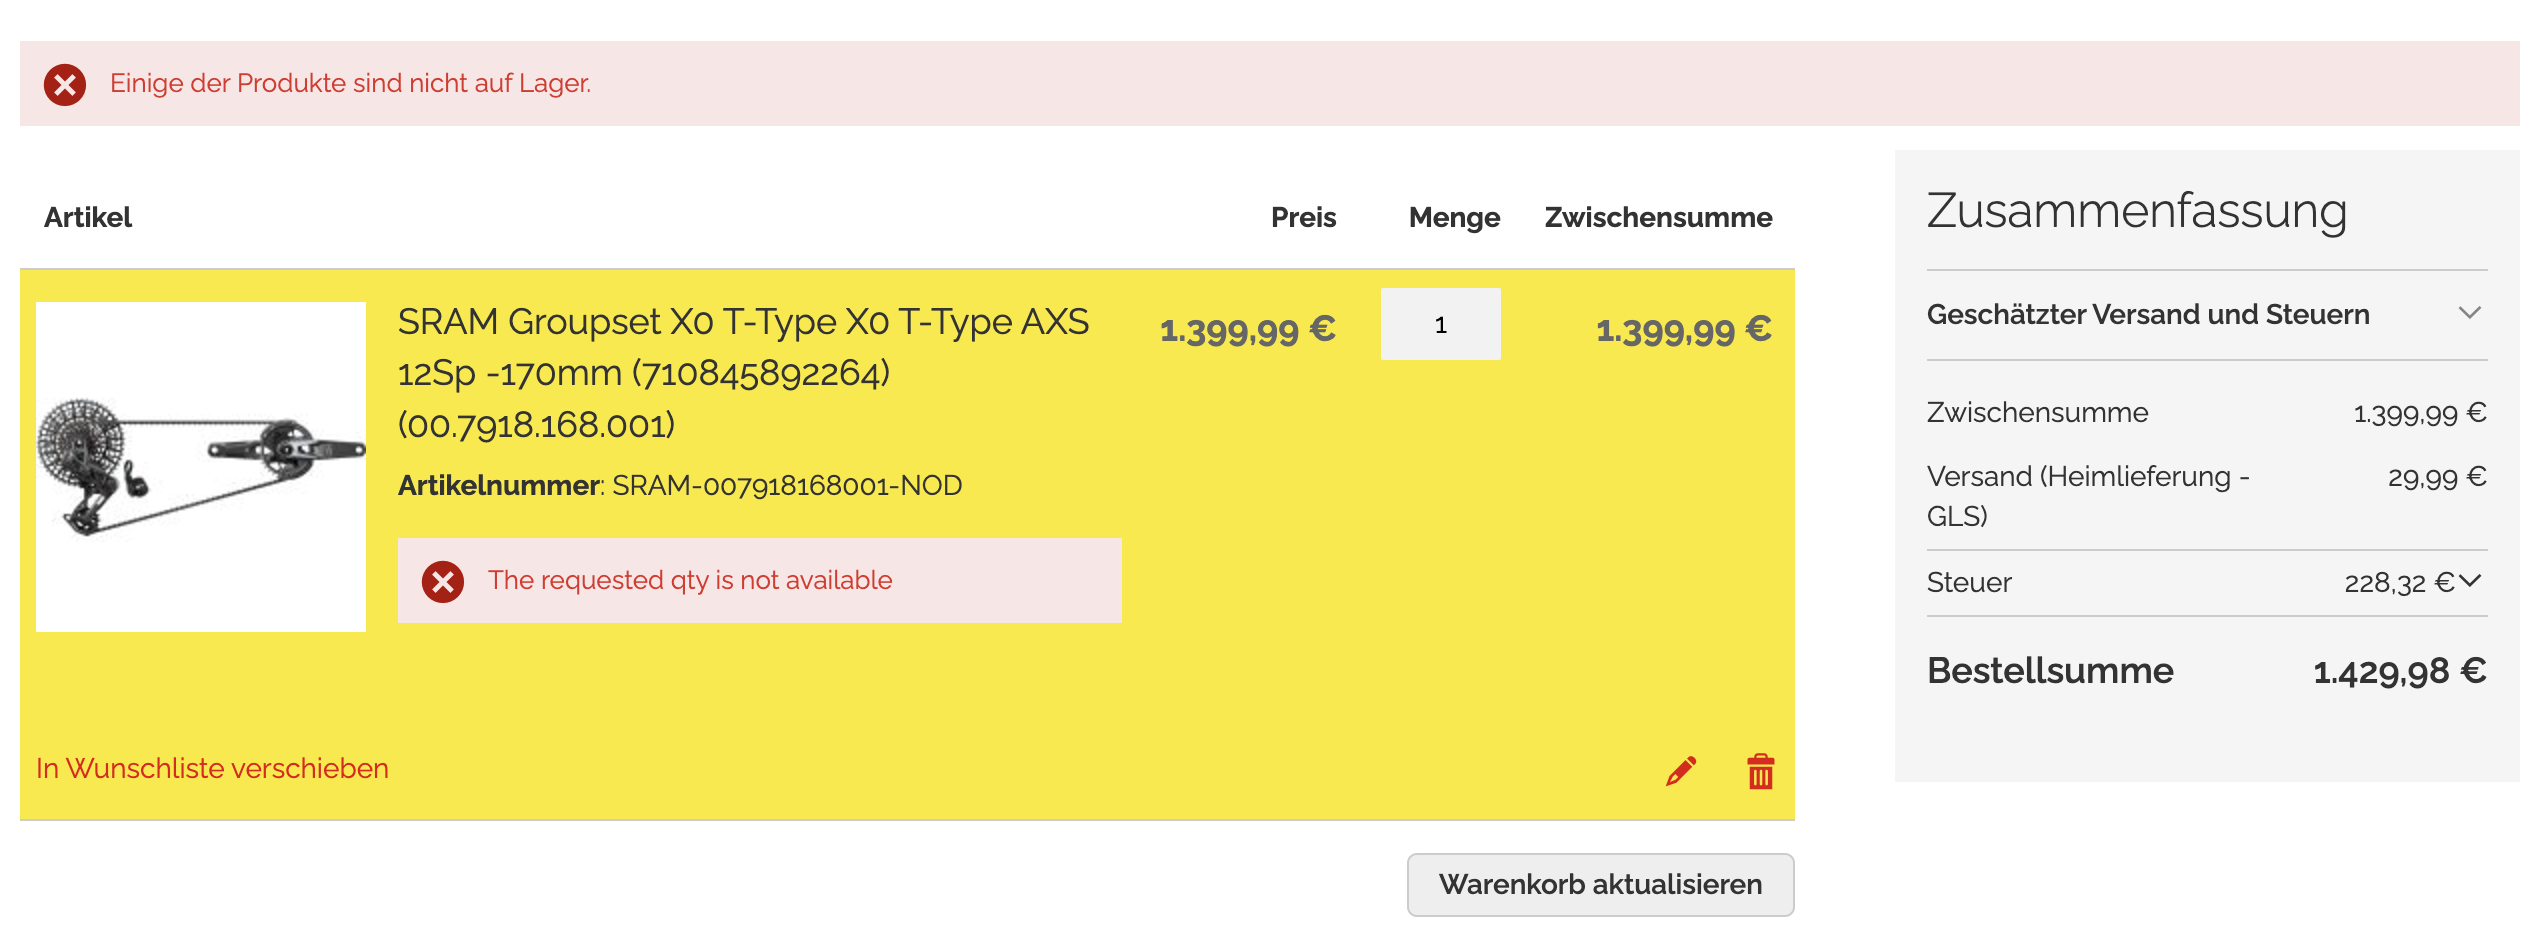This screenshot has height=942, width=2544.
Task: Click the Artikel column header
Action: [x=88, y=217]
